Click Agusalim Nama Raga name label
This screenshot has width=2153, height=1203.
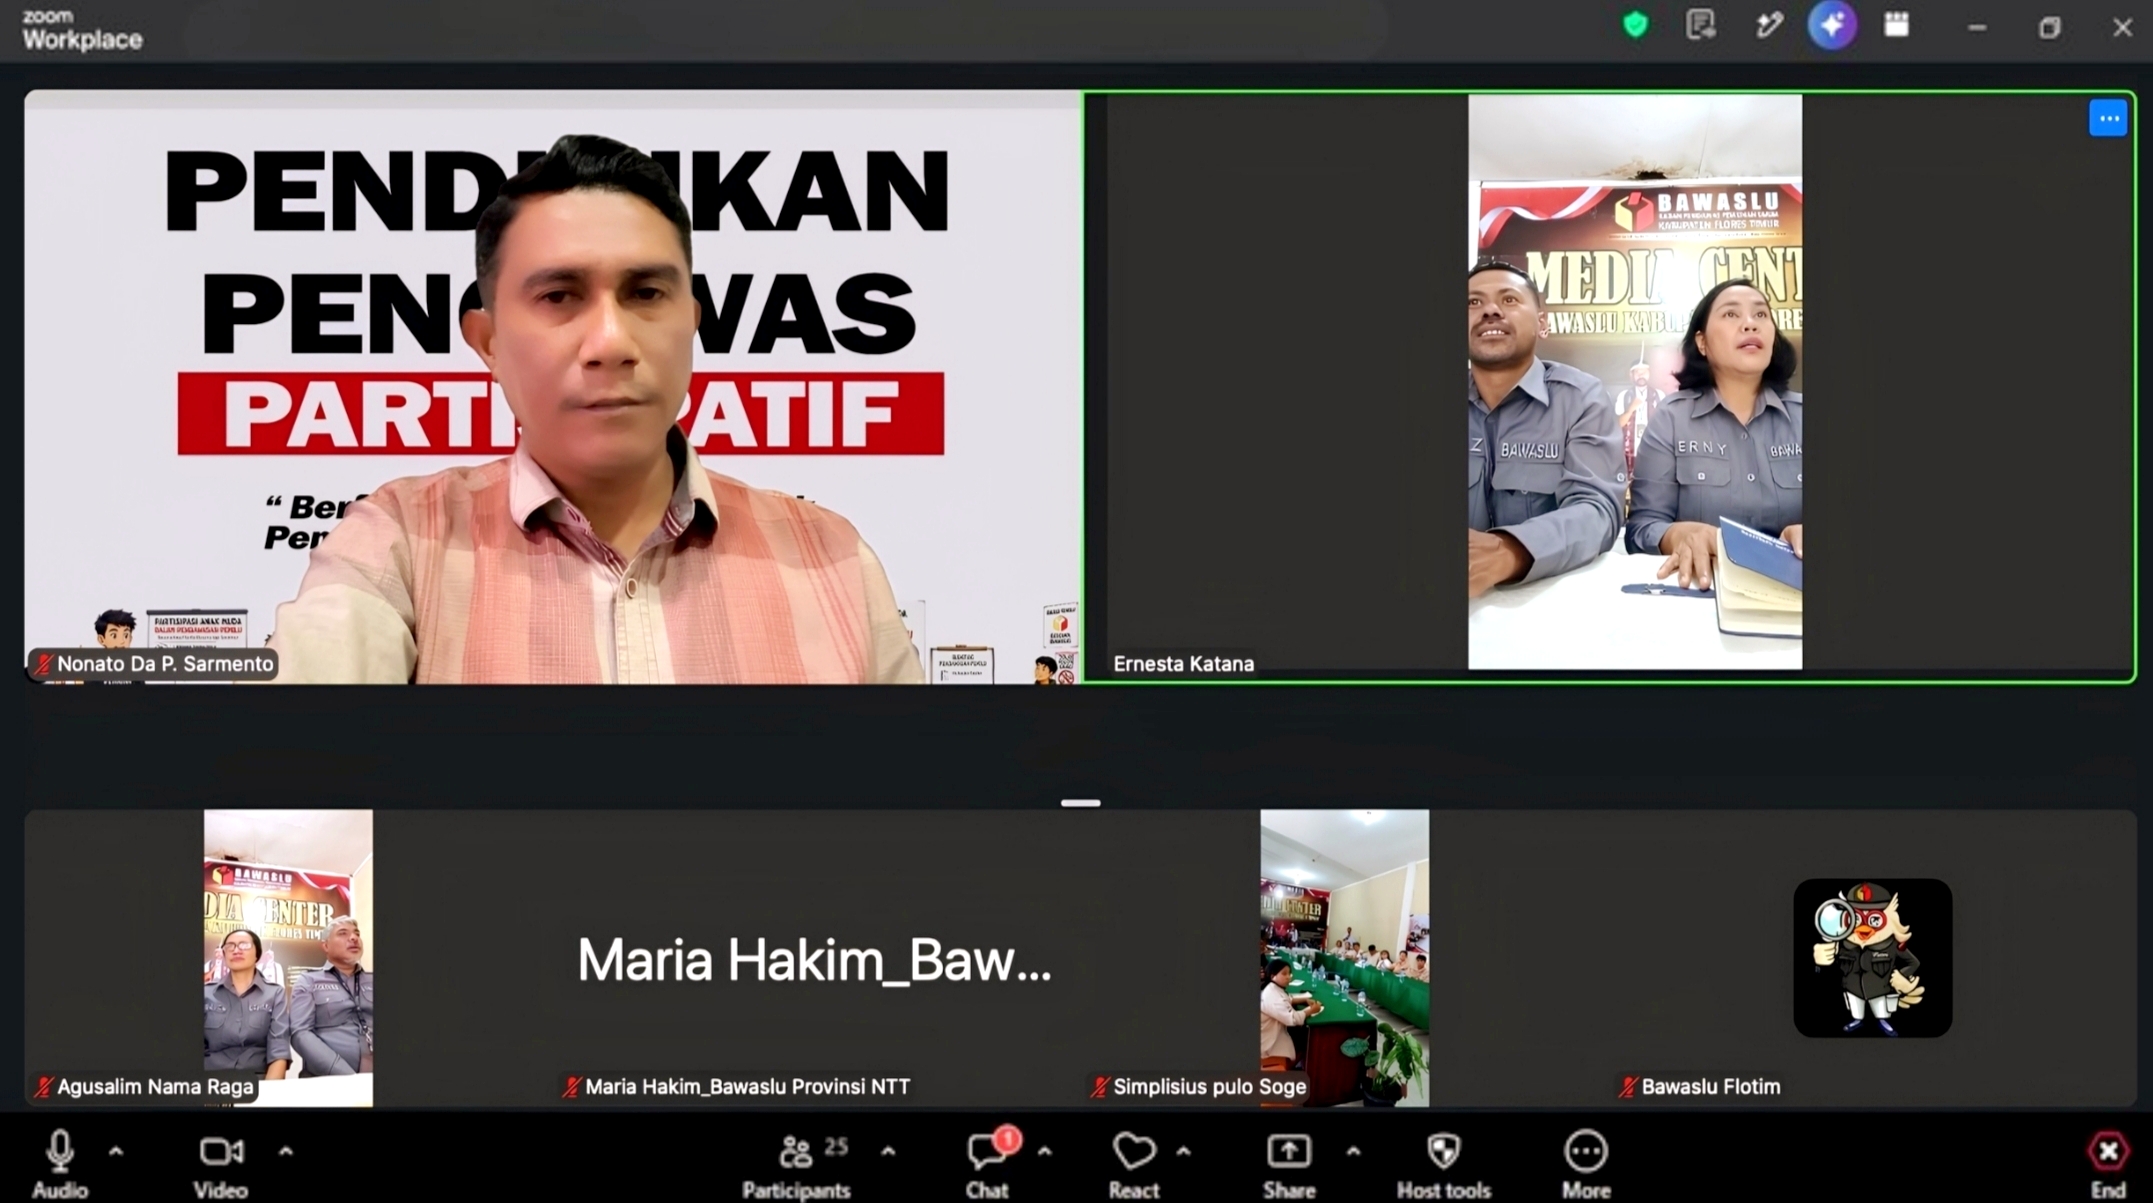[155, 1087]
